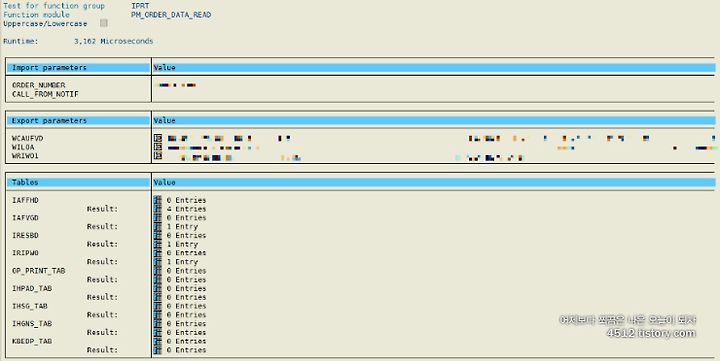720x361 pixels.
Task: Open the IAFFHD input table icon
Action: click(158, 200)
